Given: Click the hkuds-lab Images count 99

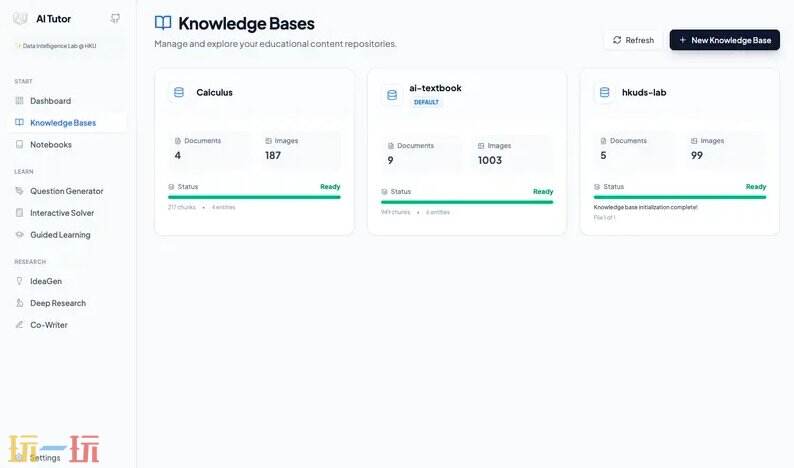Looking at the screenshot, I should coord(697,155).
